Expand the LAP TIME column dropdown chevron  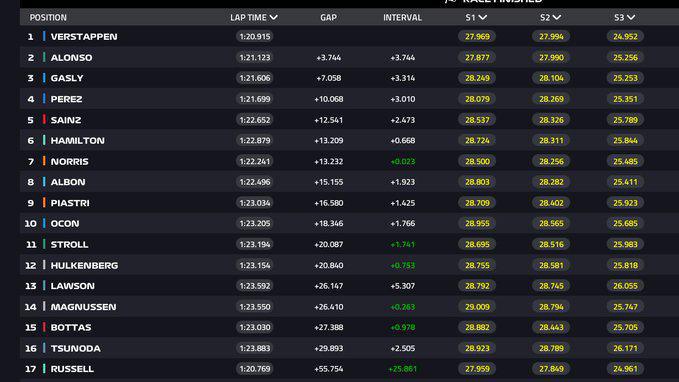click(x=273, y=18)
